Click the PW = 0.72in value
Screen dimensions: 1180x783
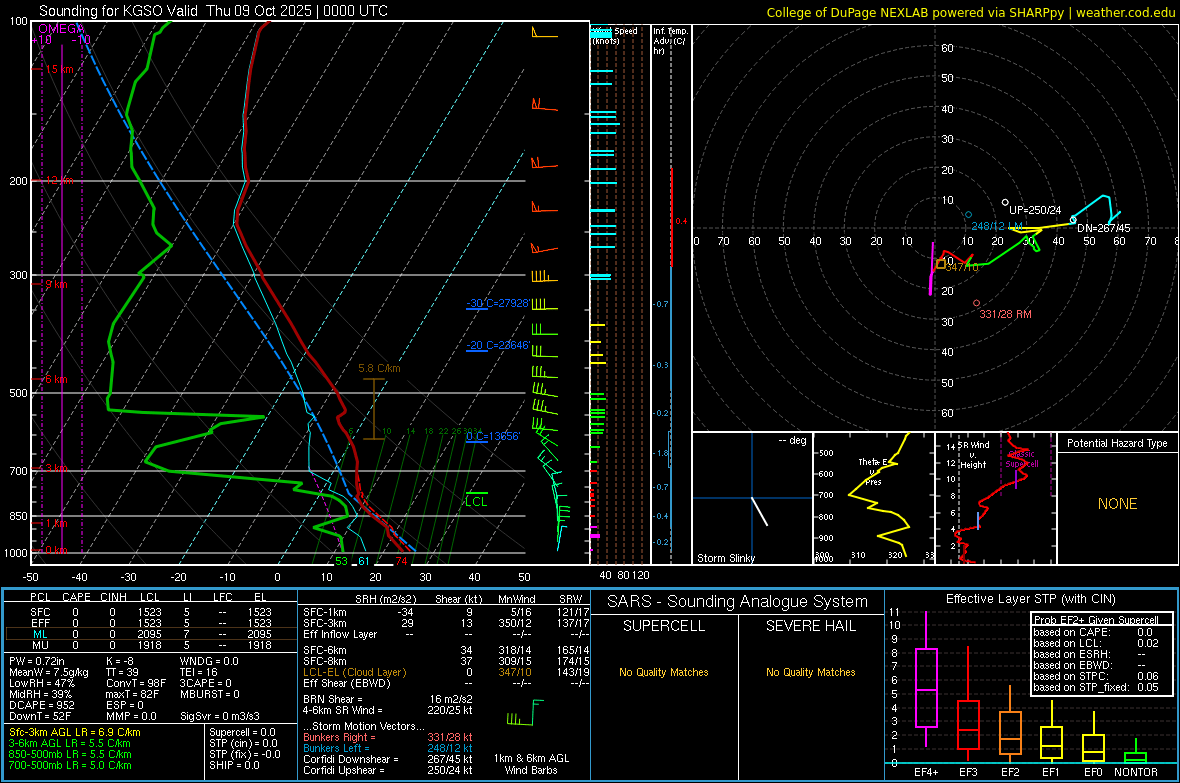[37, 661]
